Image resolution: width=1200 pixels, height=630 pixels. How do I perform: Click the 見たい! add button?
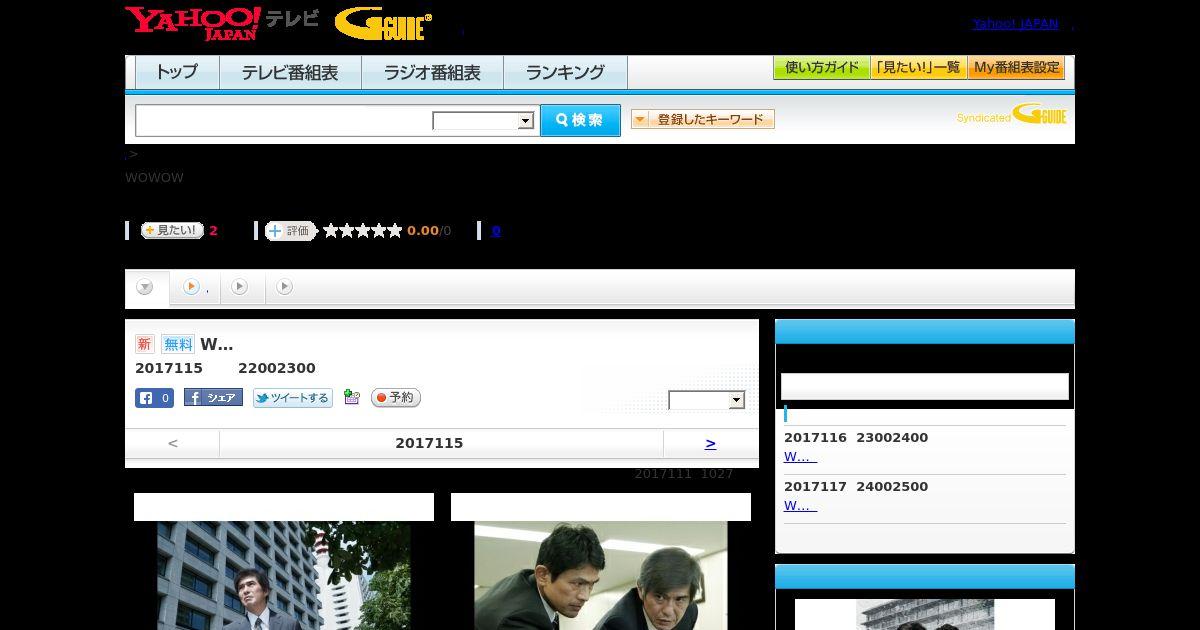coord(172,231)
